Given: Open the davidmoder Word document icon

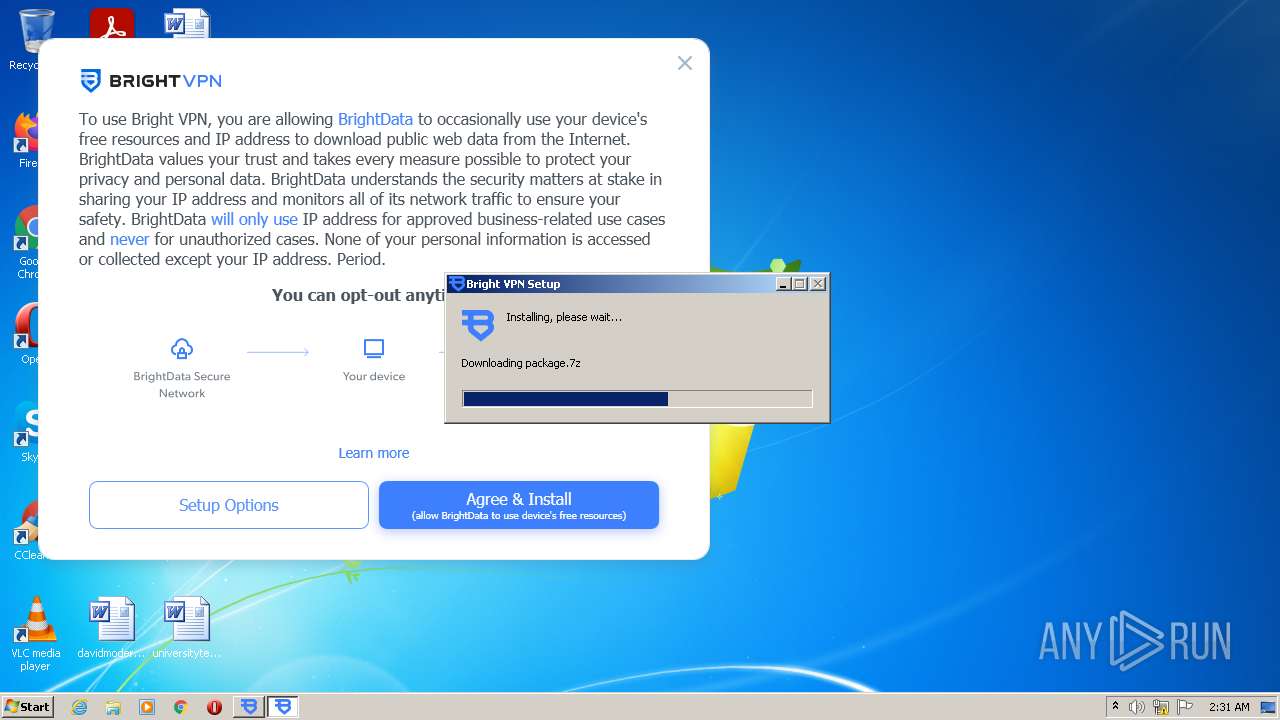Looking at the screenshot, I should tap(112, 628).
